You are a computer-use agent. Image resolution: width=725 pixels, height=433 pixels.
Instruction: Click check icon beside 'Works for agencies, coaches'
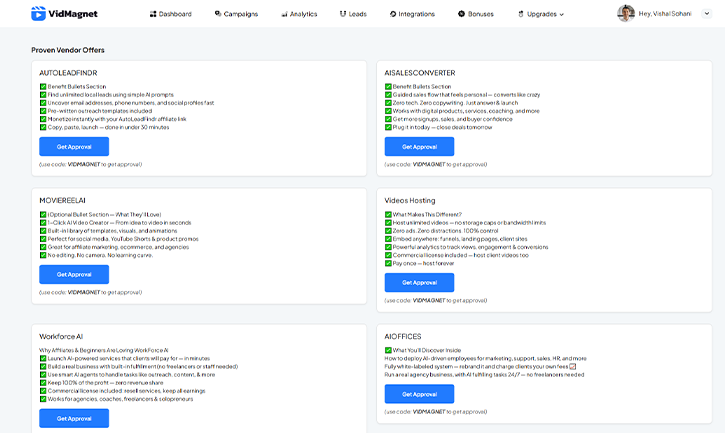click(43, 399)
